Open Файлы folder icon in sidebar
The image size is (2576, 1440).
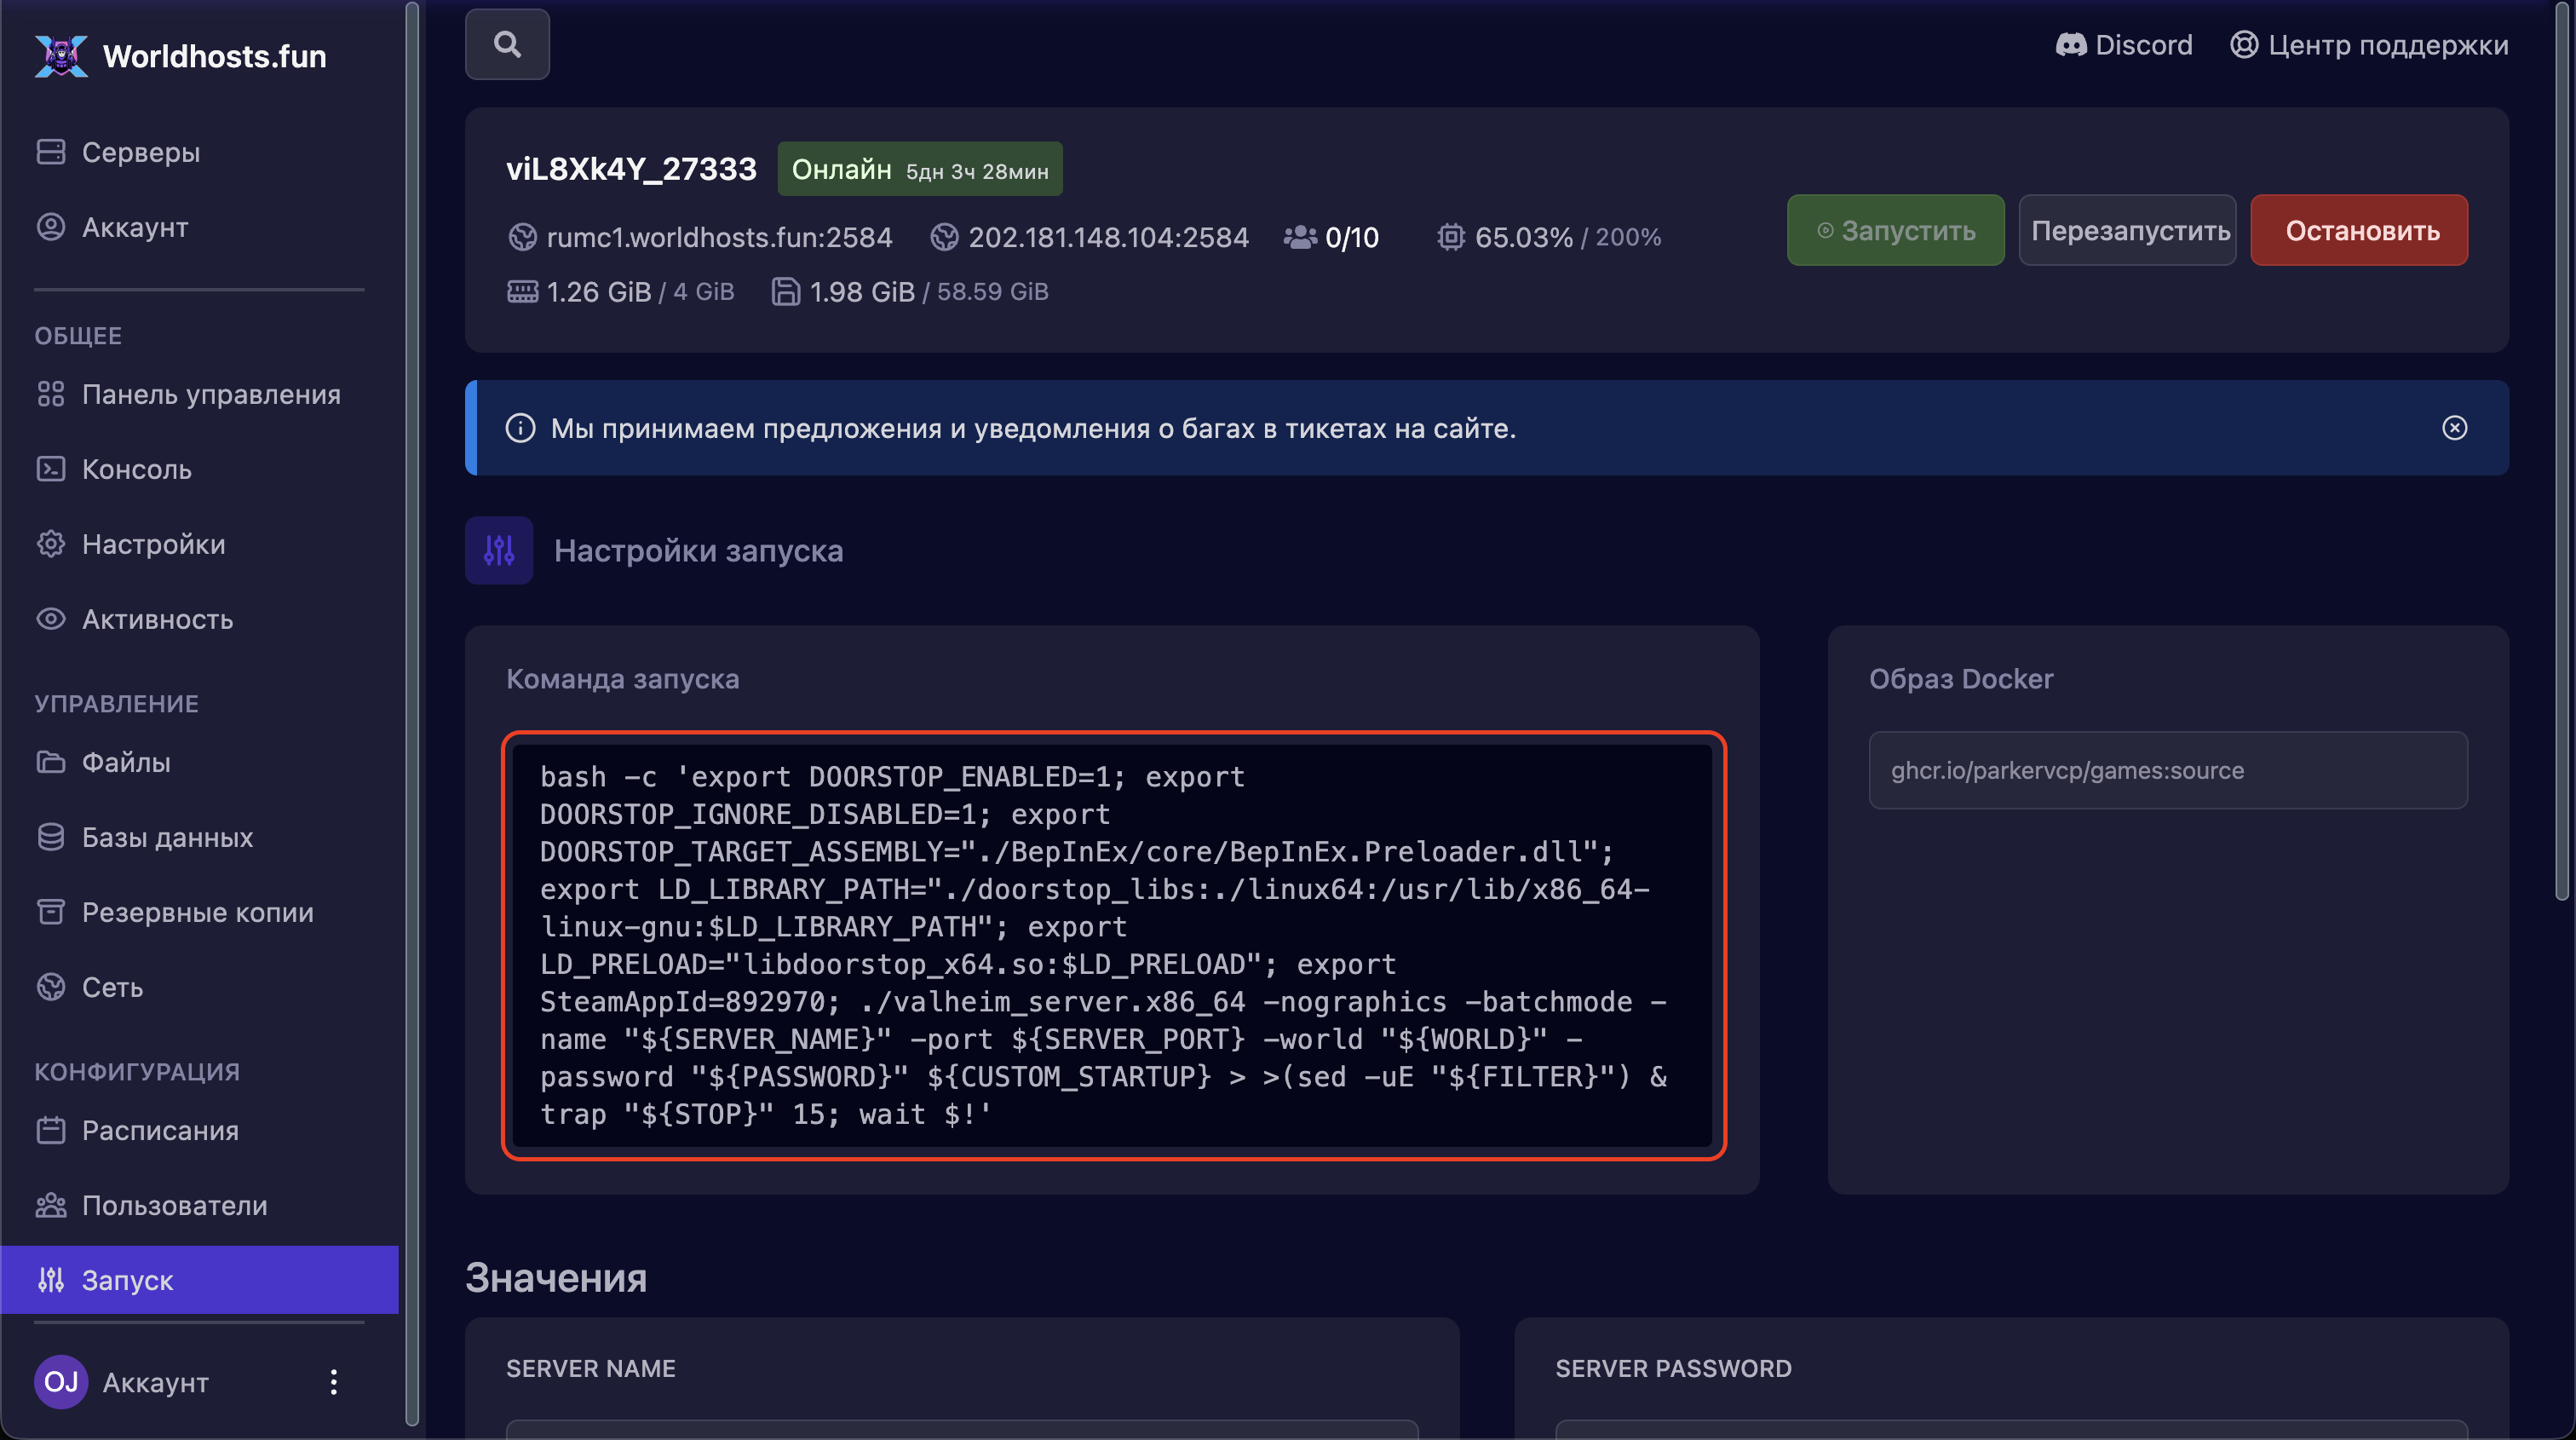tap(50, 762)
